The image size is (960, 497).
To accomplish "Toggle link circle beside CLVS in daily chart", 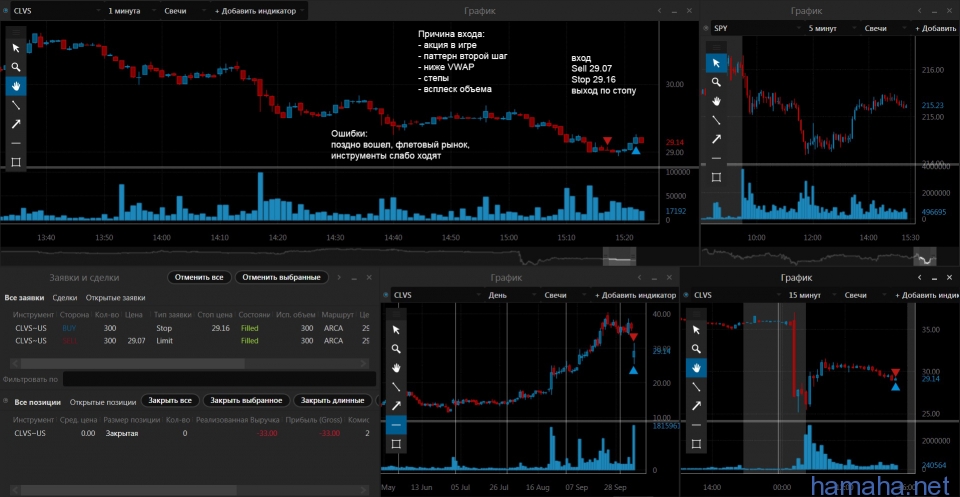I will coord(386,294).
